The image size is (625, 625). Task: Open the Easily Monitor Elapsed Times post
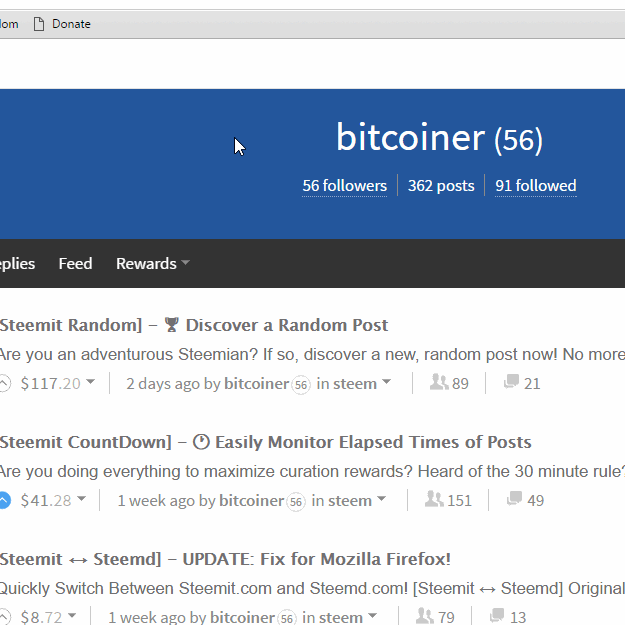265,442
